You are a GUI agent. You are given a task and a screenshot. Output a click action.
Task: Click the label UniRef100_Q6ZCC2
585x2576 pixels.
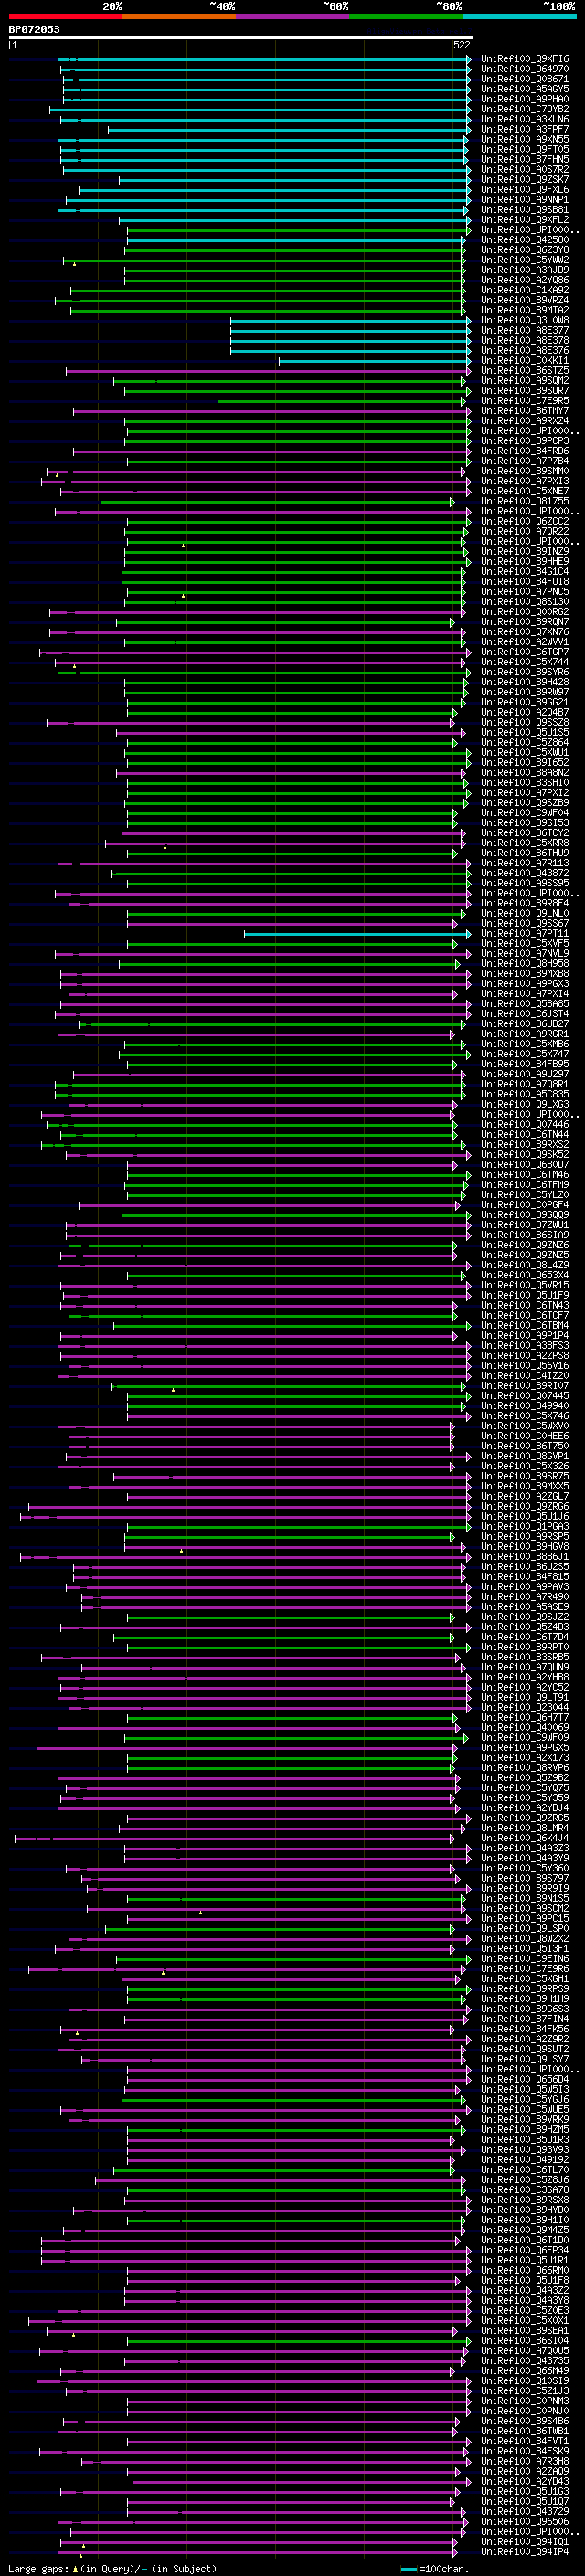(x=525, y=521)
